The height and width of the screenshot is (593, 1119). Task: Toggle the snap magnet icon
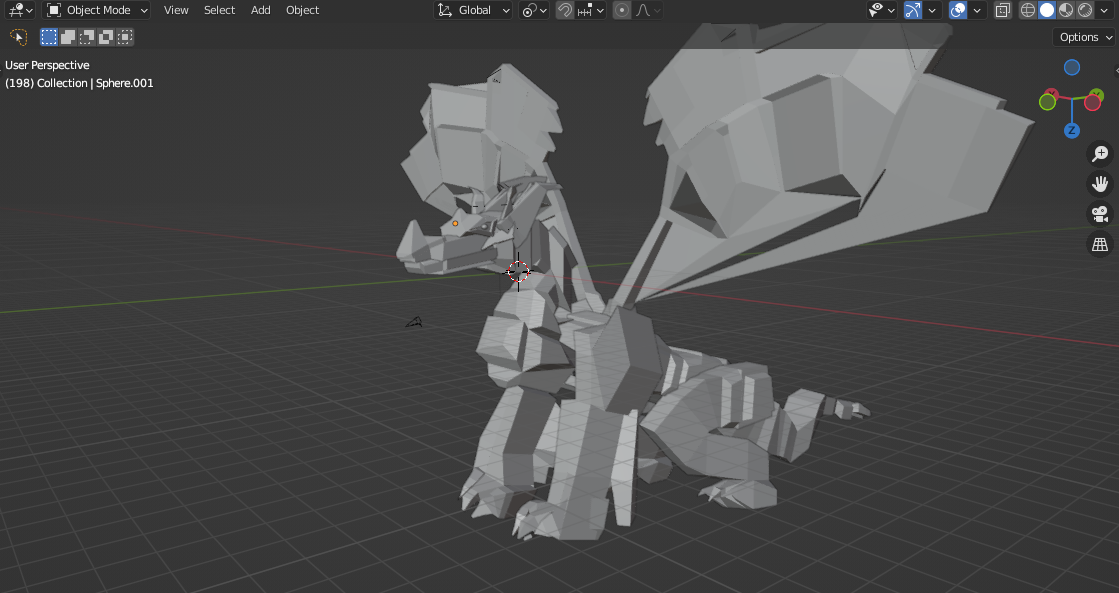(x=564, y=10)
